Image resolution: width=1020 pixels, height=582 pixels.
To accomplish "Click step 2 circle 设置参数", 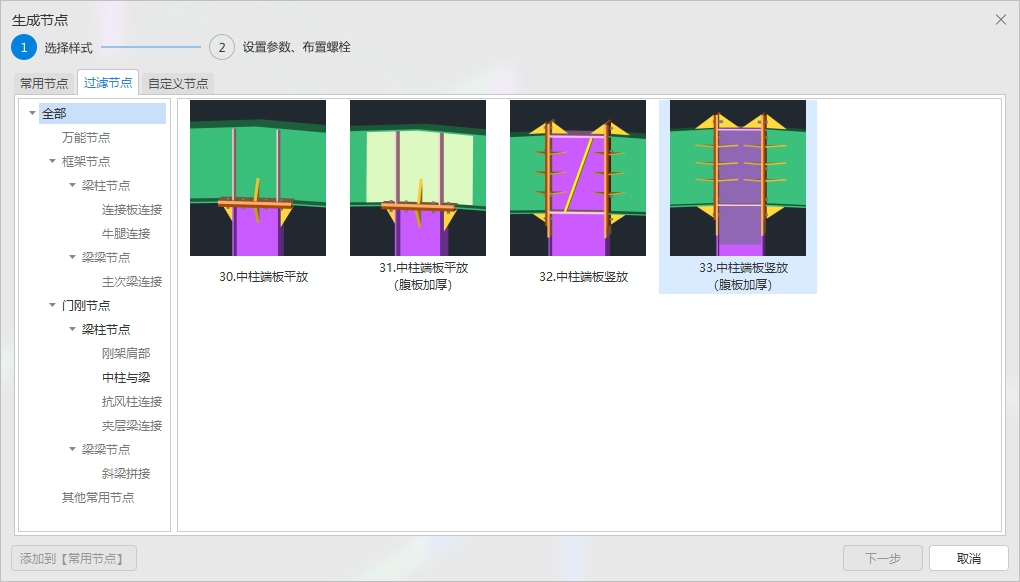I will [x=222, y=47].
